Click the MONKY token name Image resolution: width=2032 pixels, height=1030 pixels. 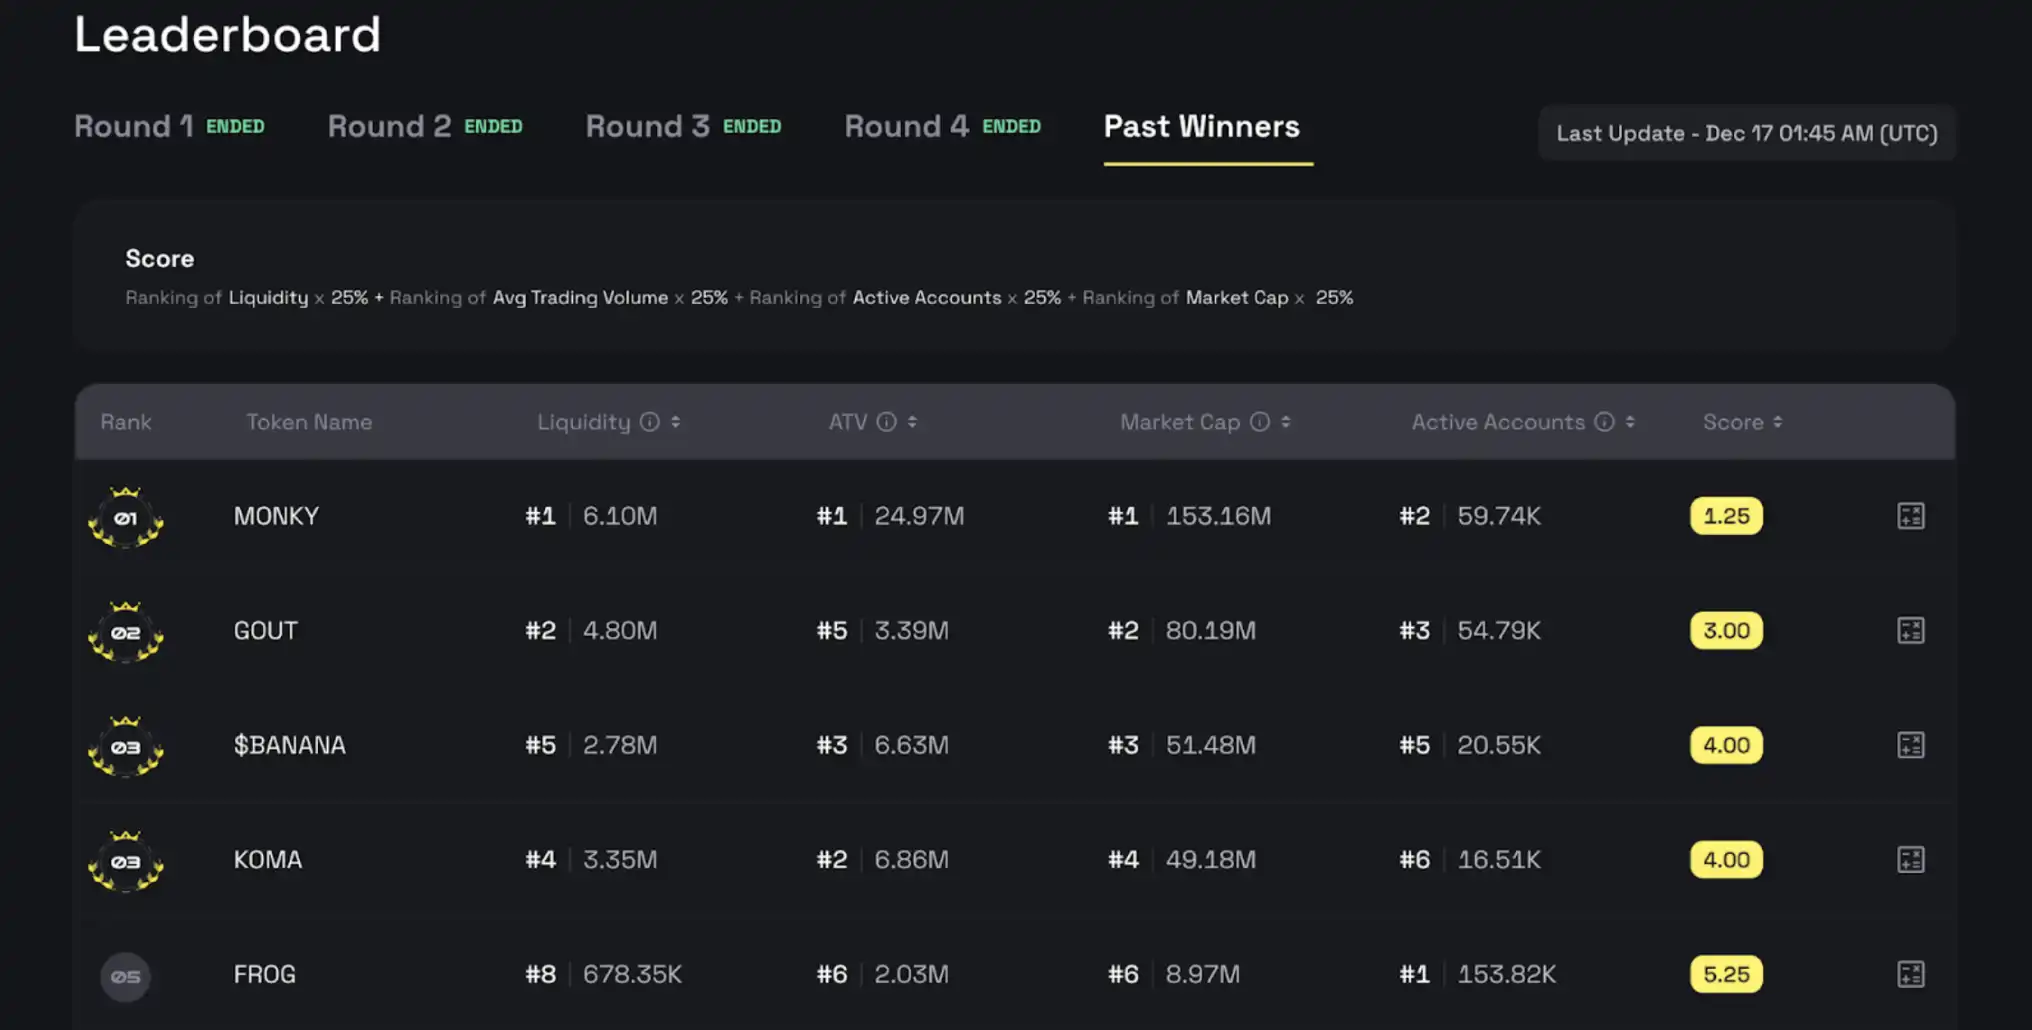pos(276,516)
